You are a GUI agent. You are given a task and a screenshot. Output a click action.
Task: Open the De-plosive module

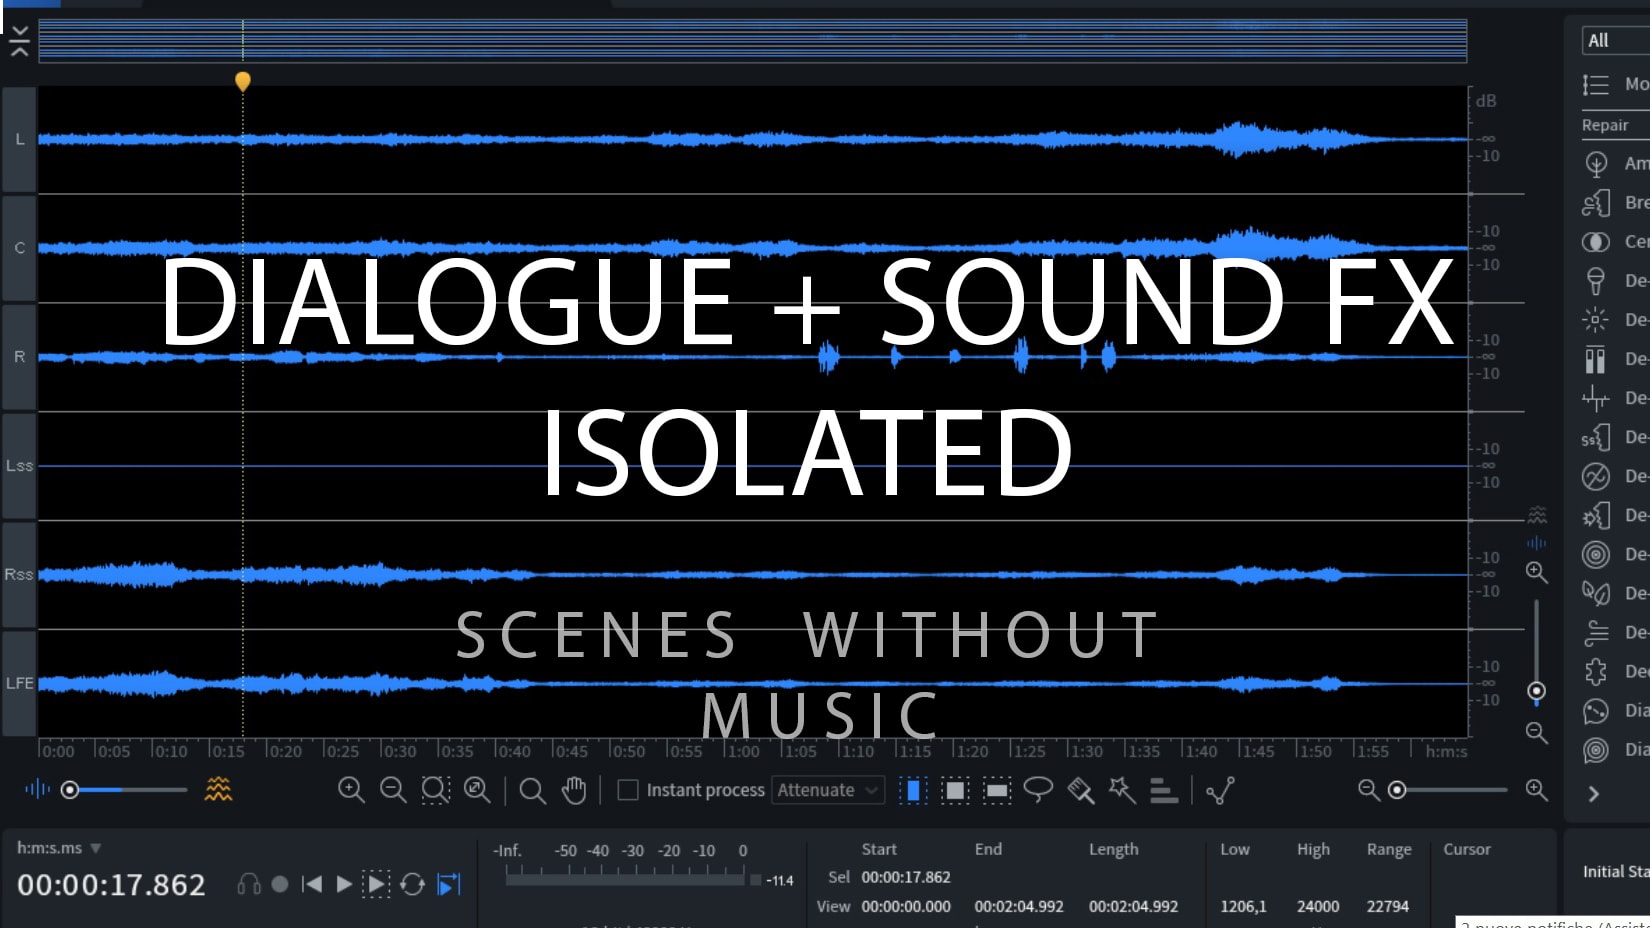[1596, 515]
